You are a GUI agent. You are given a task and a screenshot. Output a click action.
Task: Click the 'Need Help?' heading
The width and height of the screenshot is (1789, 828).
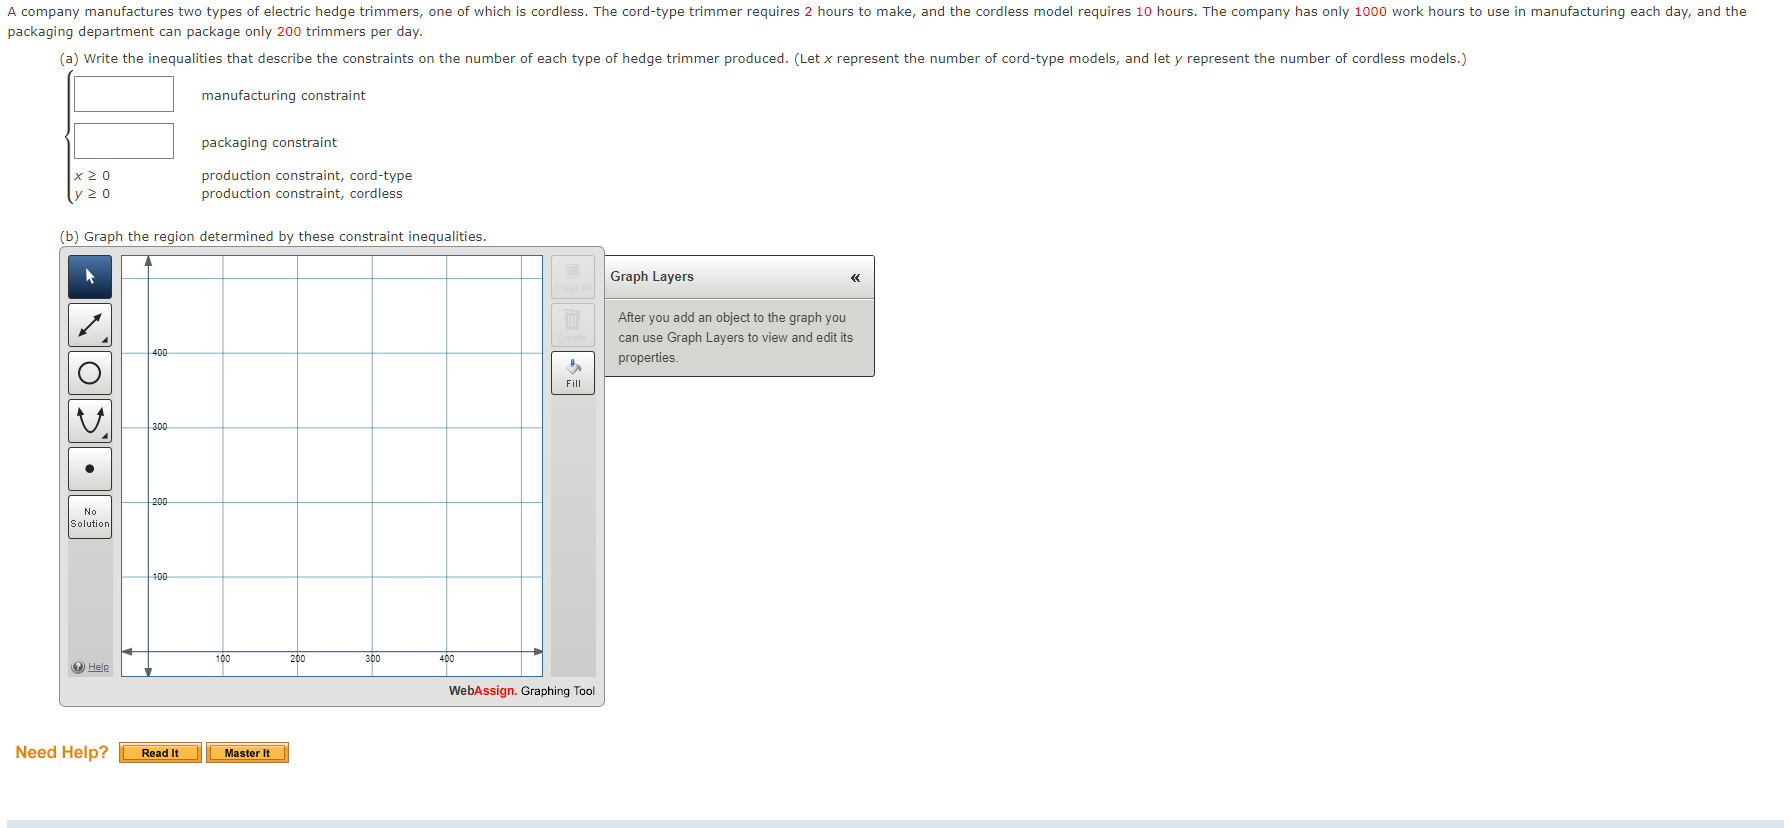pos(62,753)
